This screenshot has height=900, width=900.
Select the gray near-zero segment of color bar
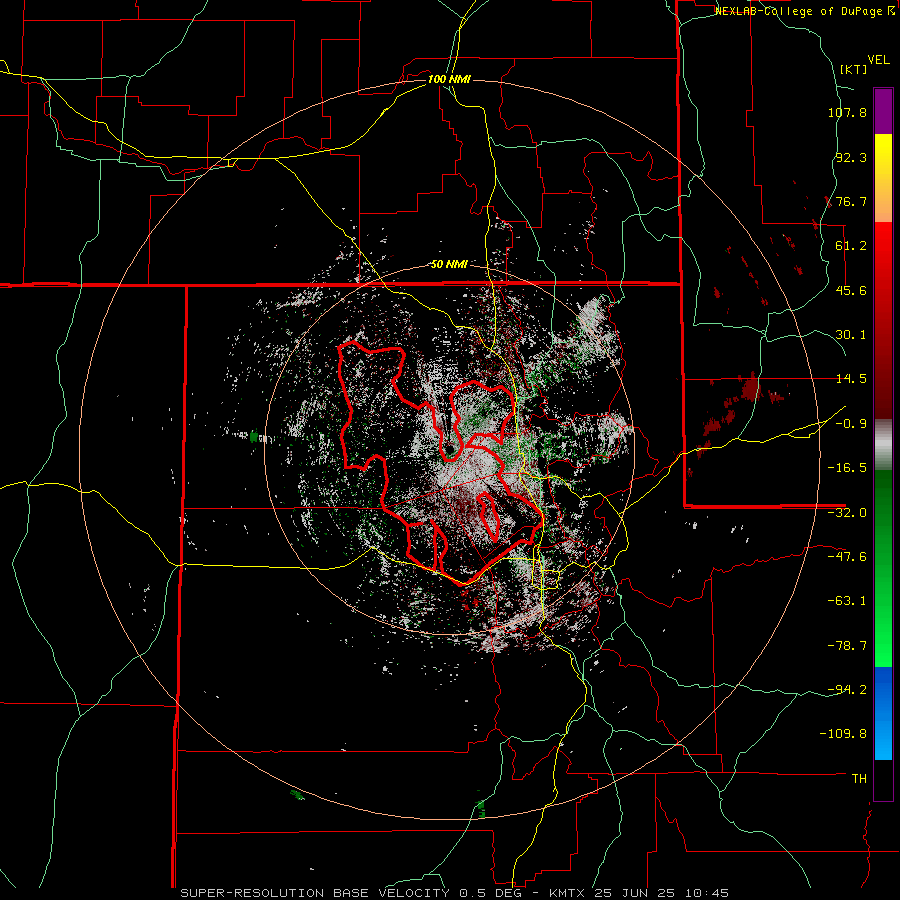point(883,445)
